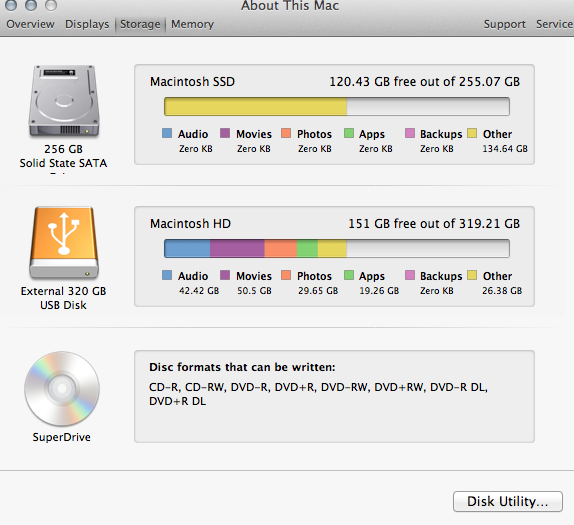Click the 256 GB internal drive icon
The image size is (574, 525).
point(64,101)
